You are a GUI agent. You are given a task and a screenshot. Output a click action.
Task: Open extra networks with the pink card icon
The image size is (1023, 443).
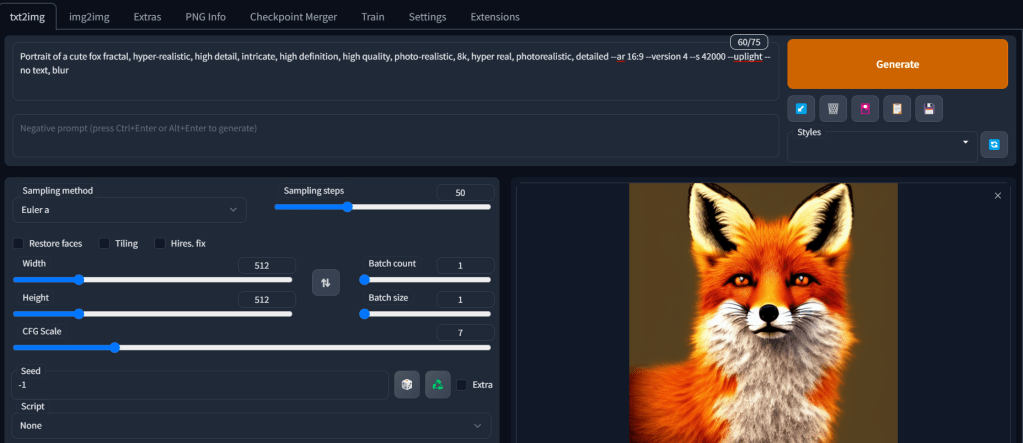tap(864, 108)
